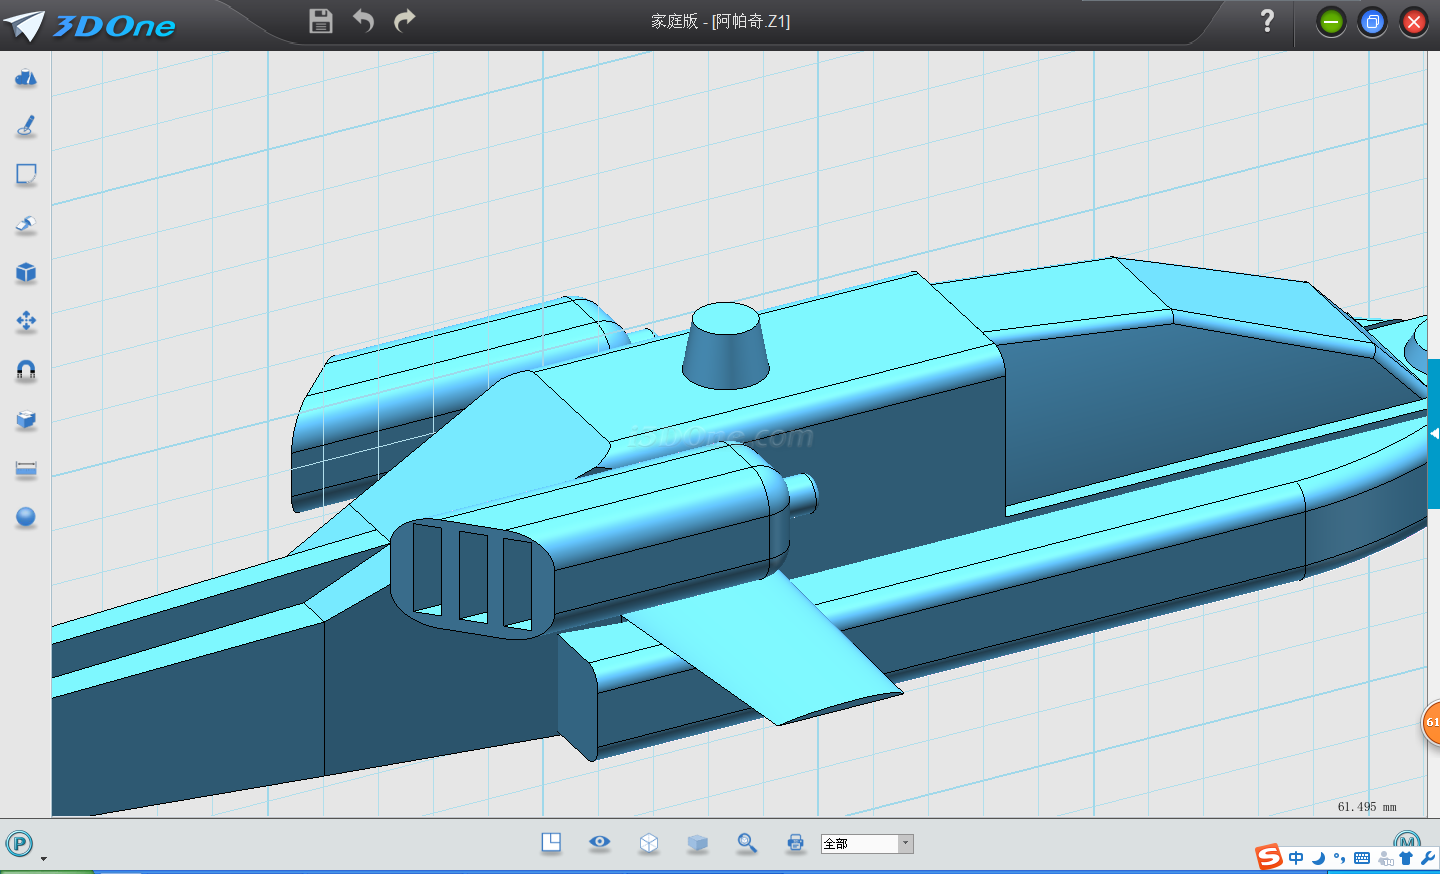The height and width of the screenshot is (874, 1440).
Task: Undo the last action
Action: tap(363, 21)
